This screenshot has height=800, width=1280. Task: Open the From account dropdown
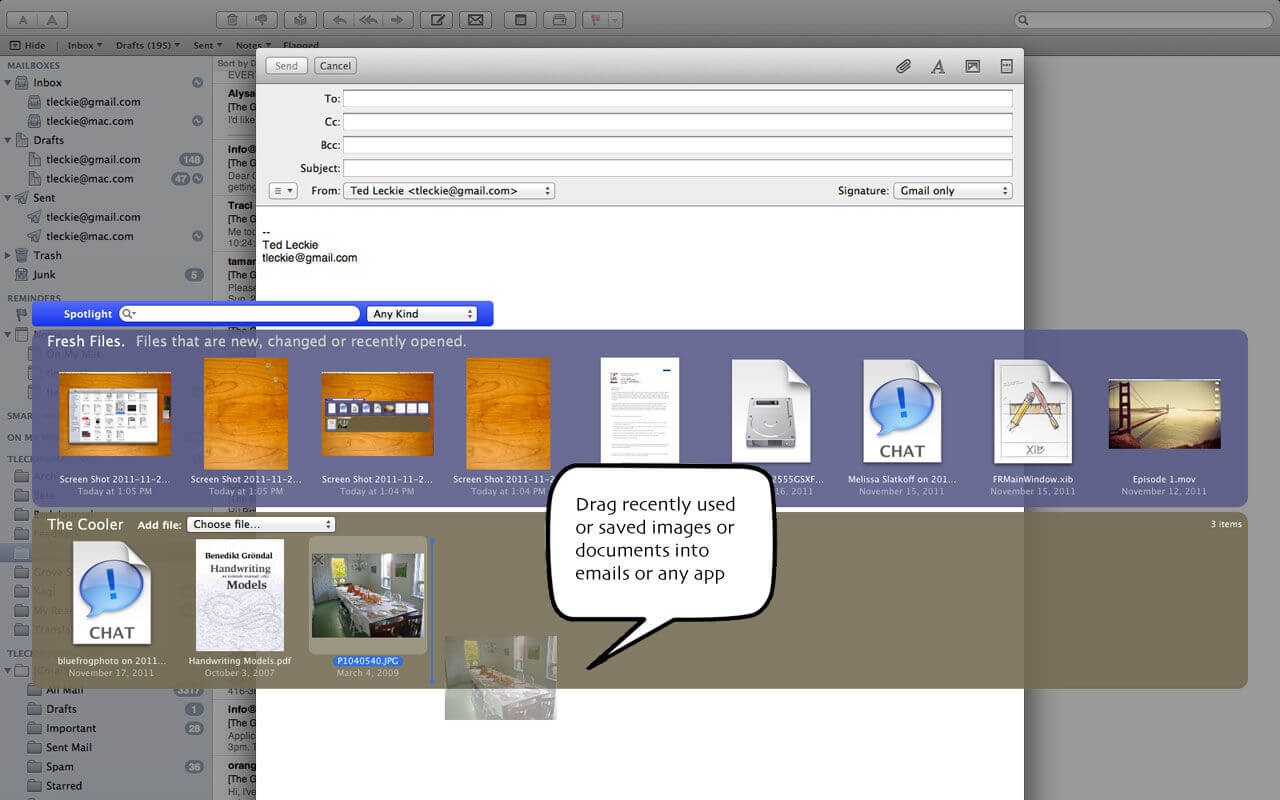[448, 191]
